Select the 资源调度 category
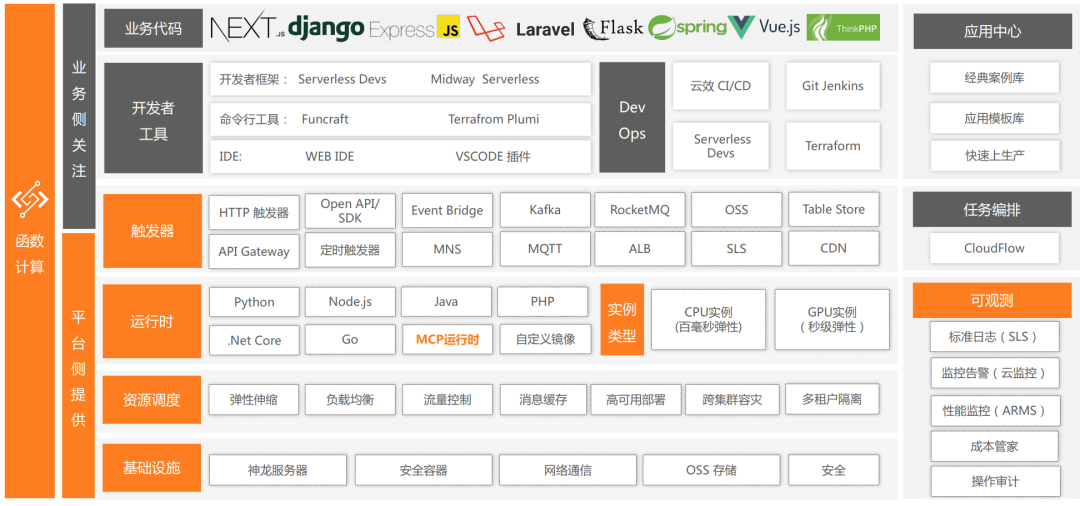The width and height of the screenshot is (1080, 506). pos(152,399)
